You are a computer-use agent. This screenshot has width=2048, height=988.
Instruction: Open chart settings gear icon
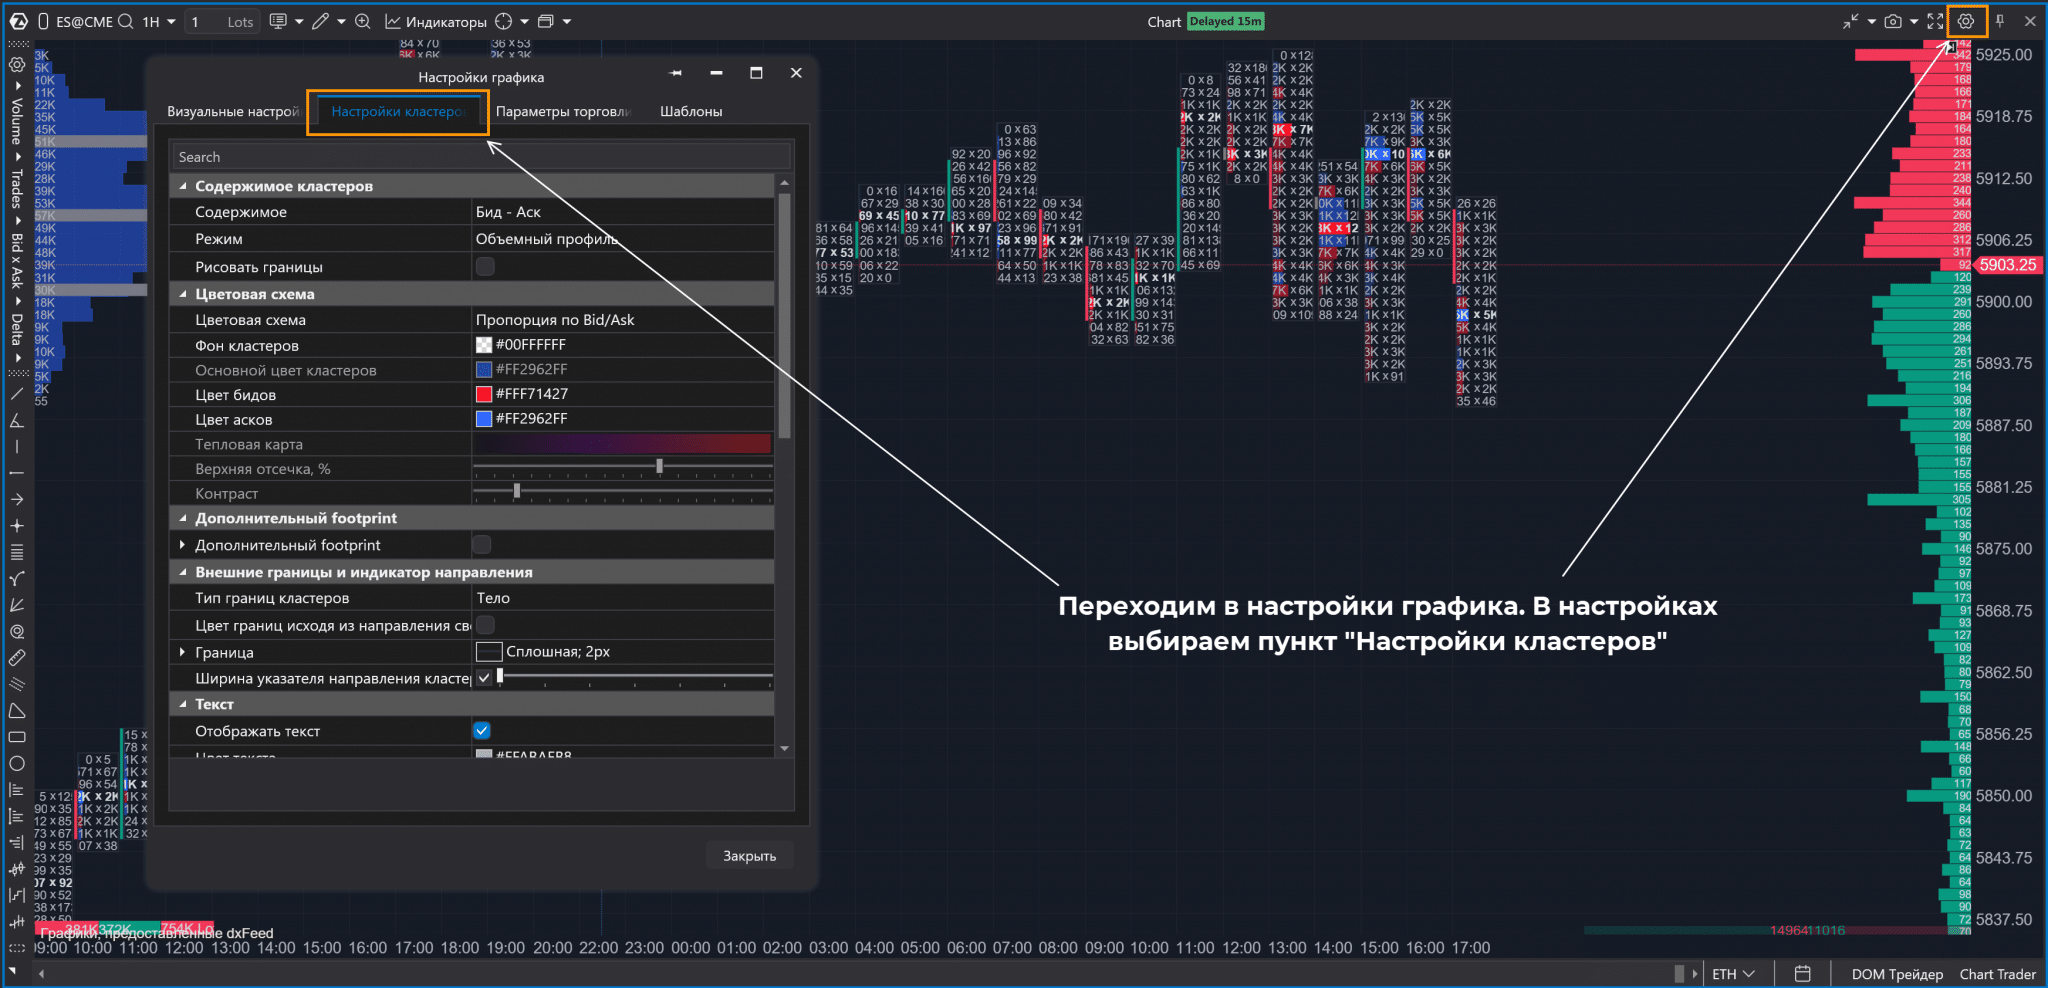[x=1965, y=21]
